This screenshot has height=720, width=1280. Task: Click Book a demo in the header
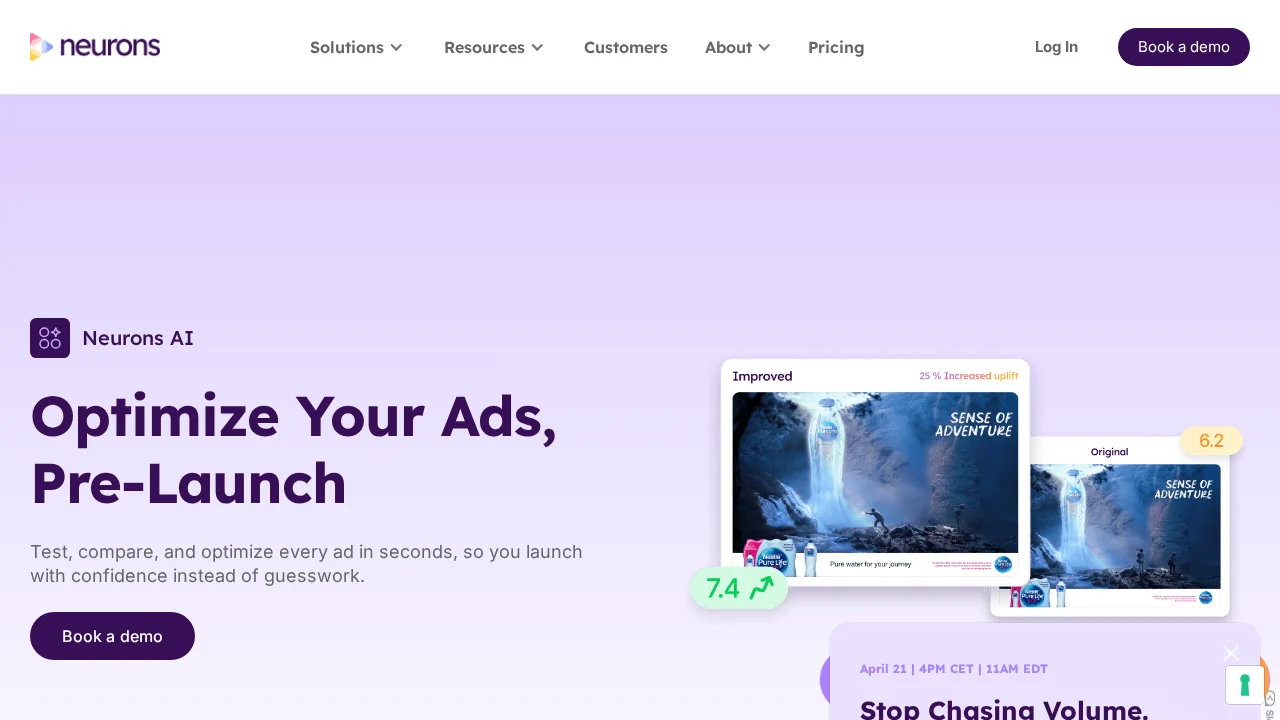click(1184, 47)
